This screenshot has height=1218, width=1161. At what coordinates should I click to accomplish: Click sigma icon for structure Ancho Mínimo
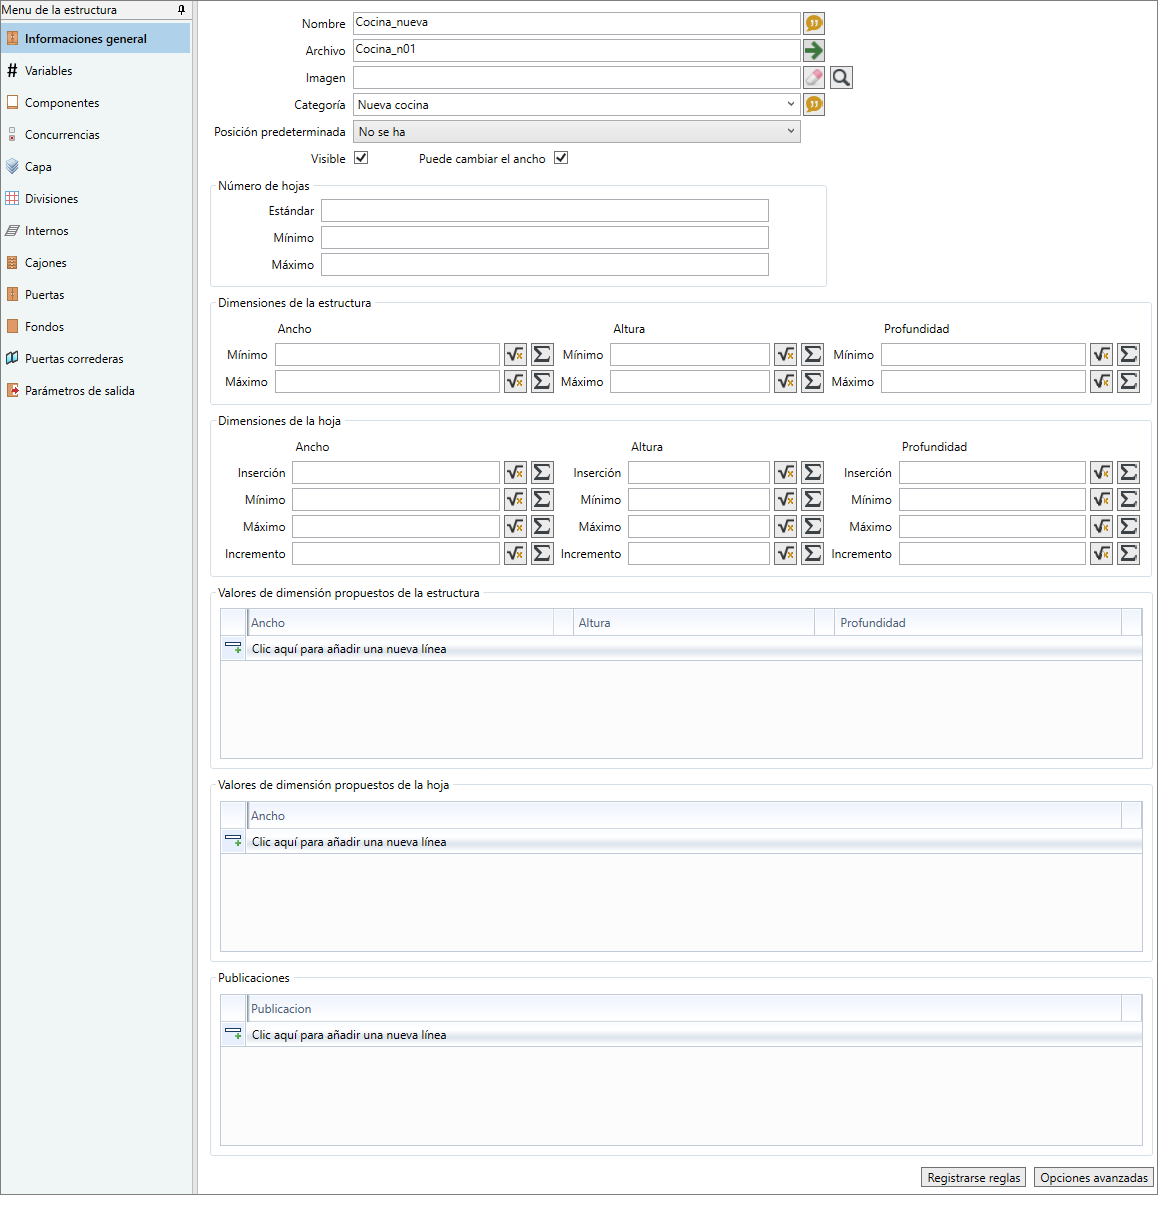pos(542,354)
